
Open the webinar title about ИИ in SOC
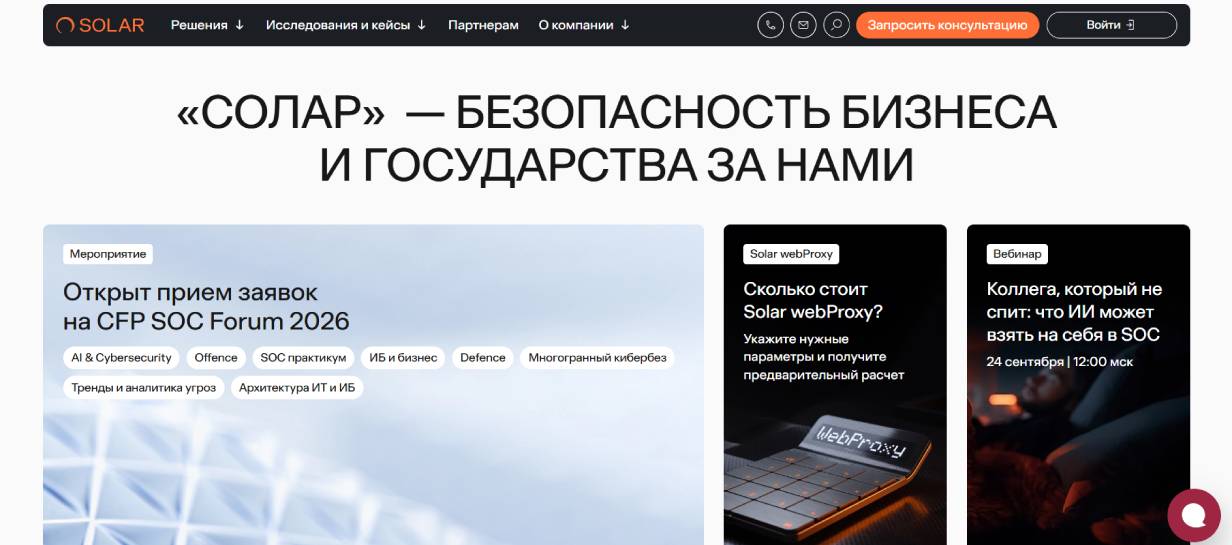[1074, 312]
